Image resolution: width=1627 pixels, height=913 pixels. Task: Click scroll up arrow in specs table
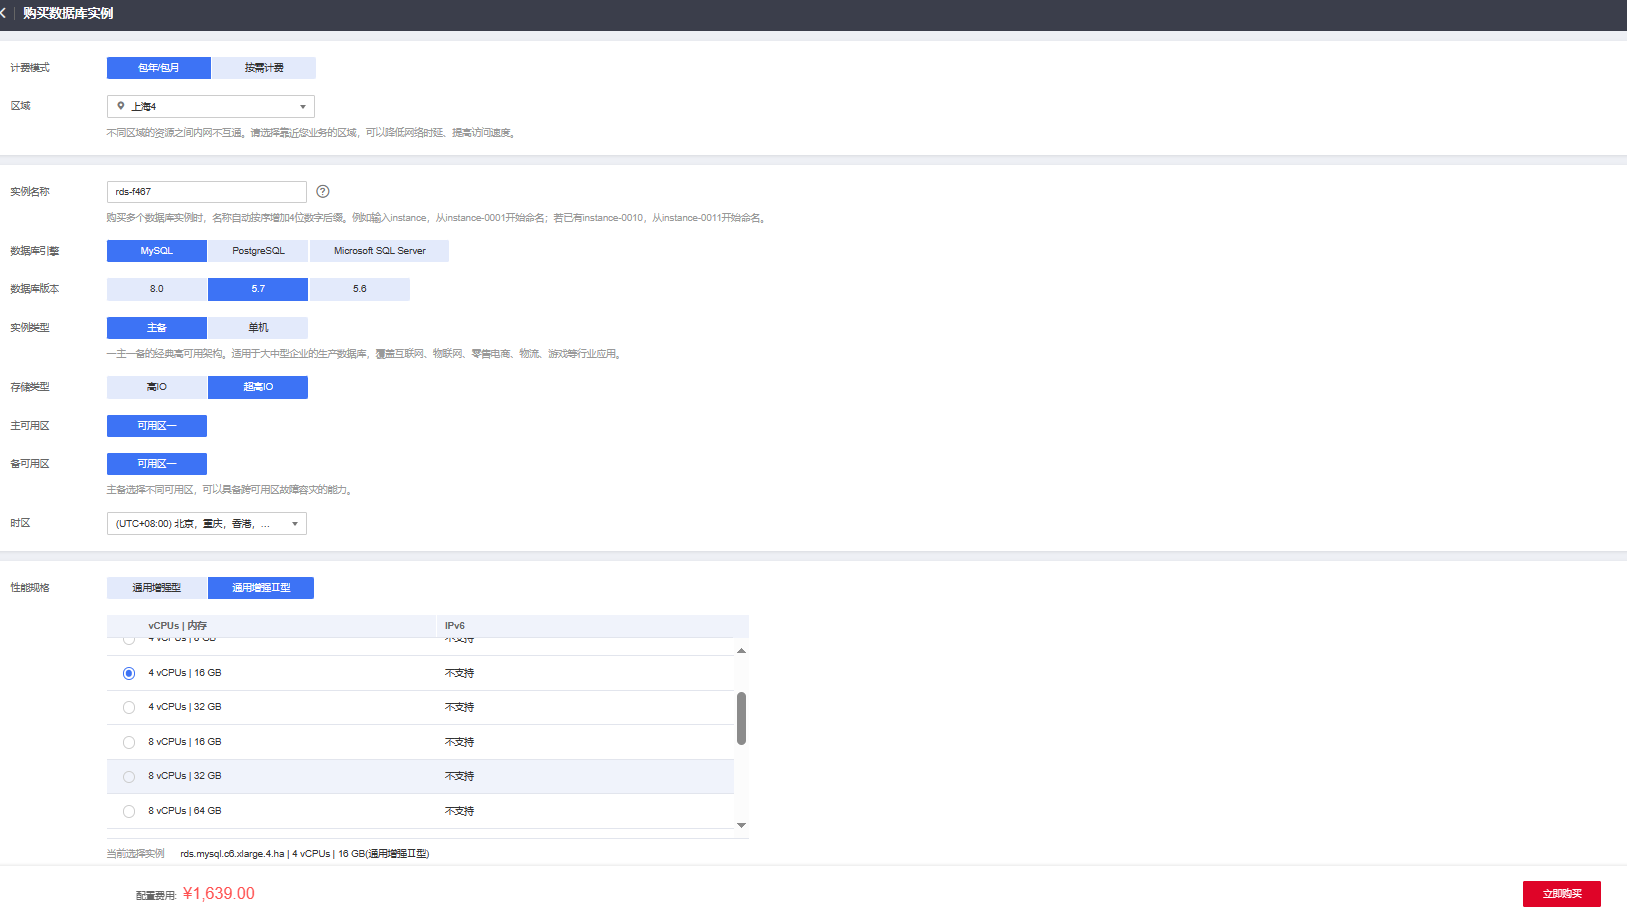coord(741,651)
